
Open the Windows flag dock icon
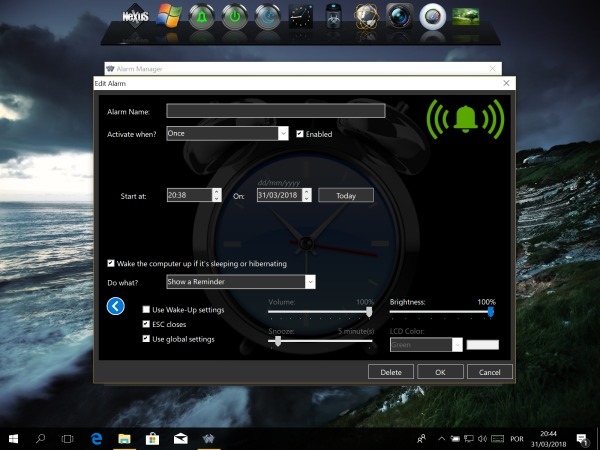170,18
